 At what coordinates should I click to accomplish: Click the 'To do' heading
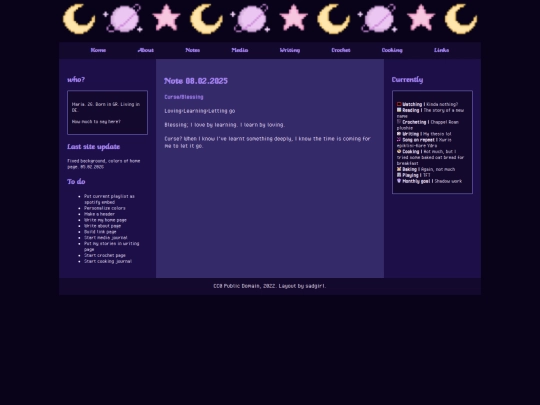(76, 181)
